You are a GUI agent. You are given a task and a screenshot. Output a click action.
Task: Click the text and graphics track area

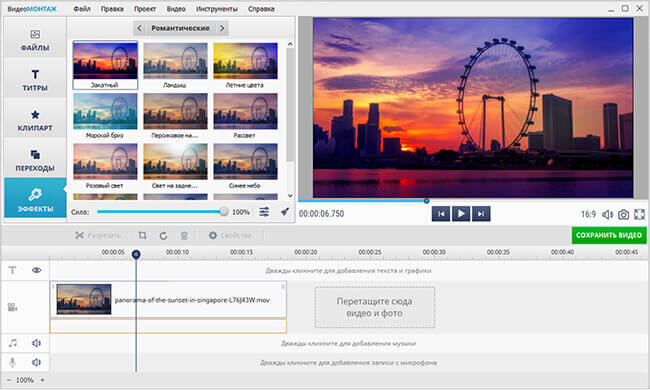click(348, 271)
